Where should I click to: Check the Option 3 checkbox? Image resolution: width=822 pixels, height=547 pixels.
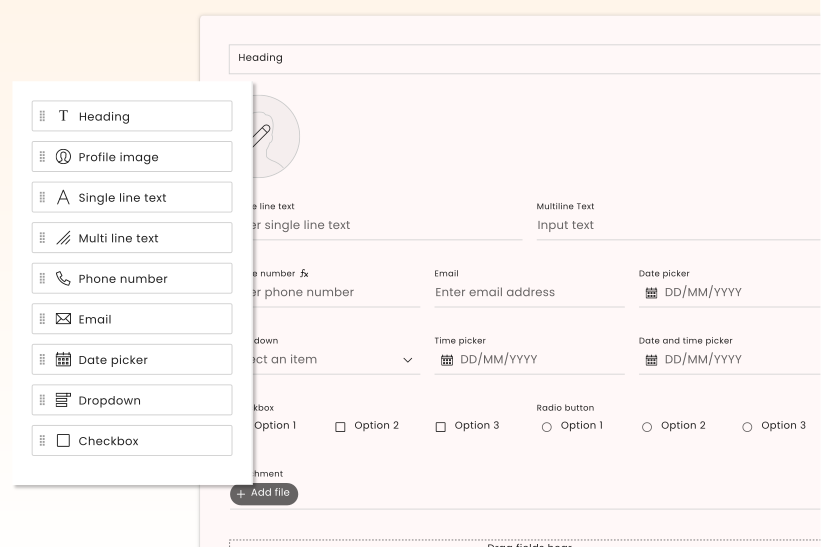tap(440, 427)
